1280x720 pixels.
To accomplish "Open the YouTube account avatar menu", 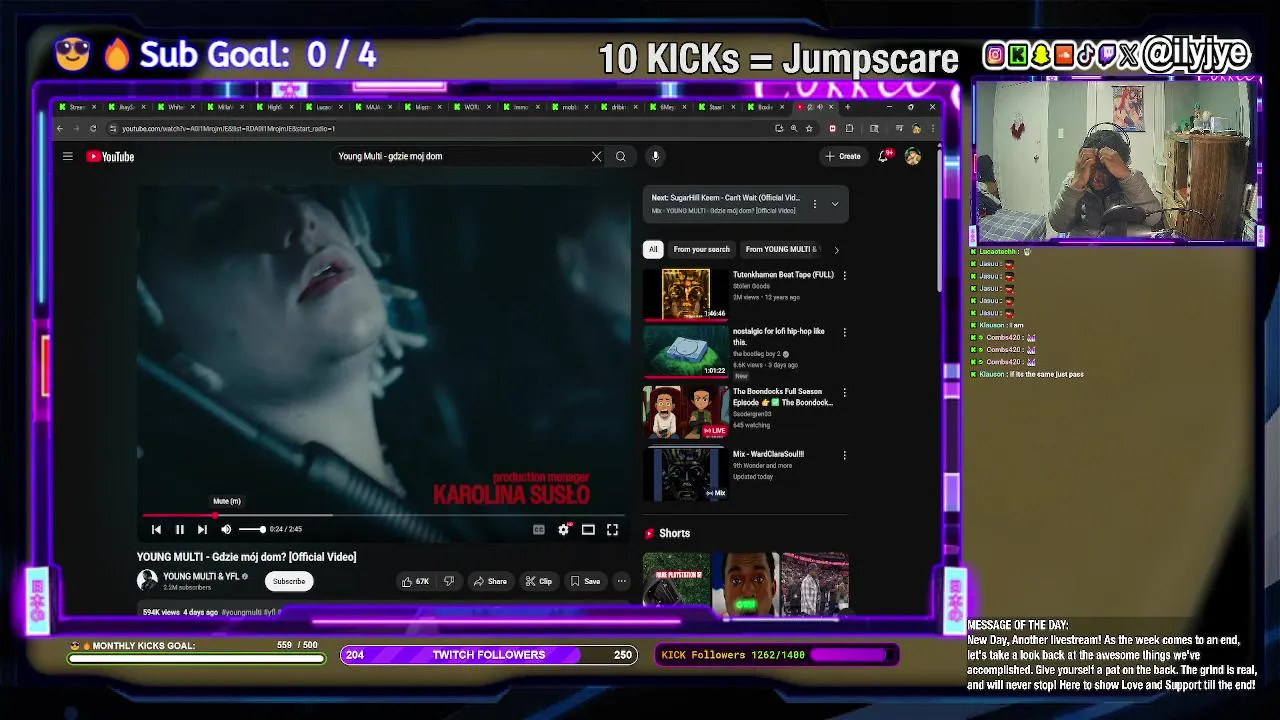I will tap(912, 156).
